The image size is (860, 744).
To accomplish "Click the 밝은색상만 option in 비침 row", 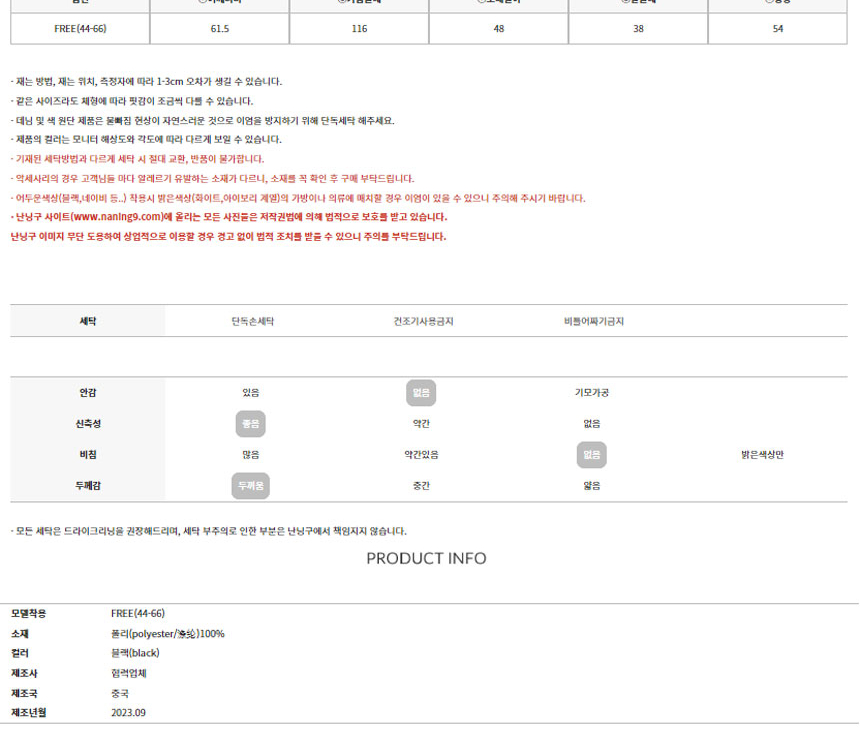I will tap(762, 455).
